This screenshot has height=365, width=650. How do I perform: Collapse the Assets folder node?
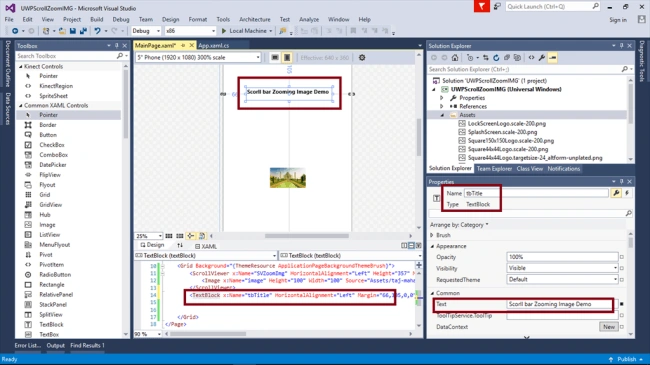442,115
